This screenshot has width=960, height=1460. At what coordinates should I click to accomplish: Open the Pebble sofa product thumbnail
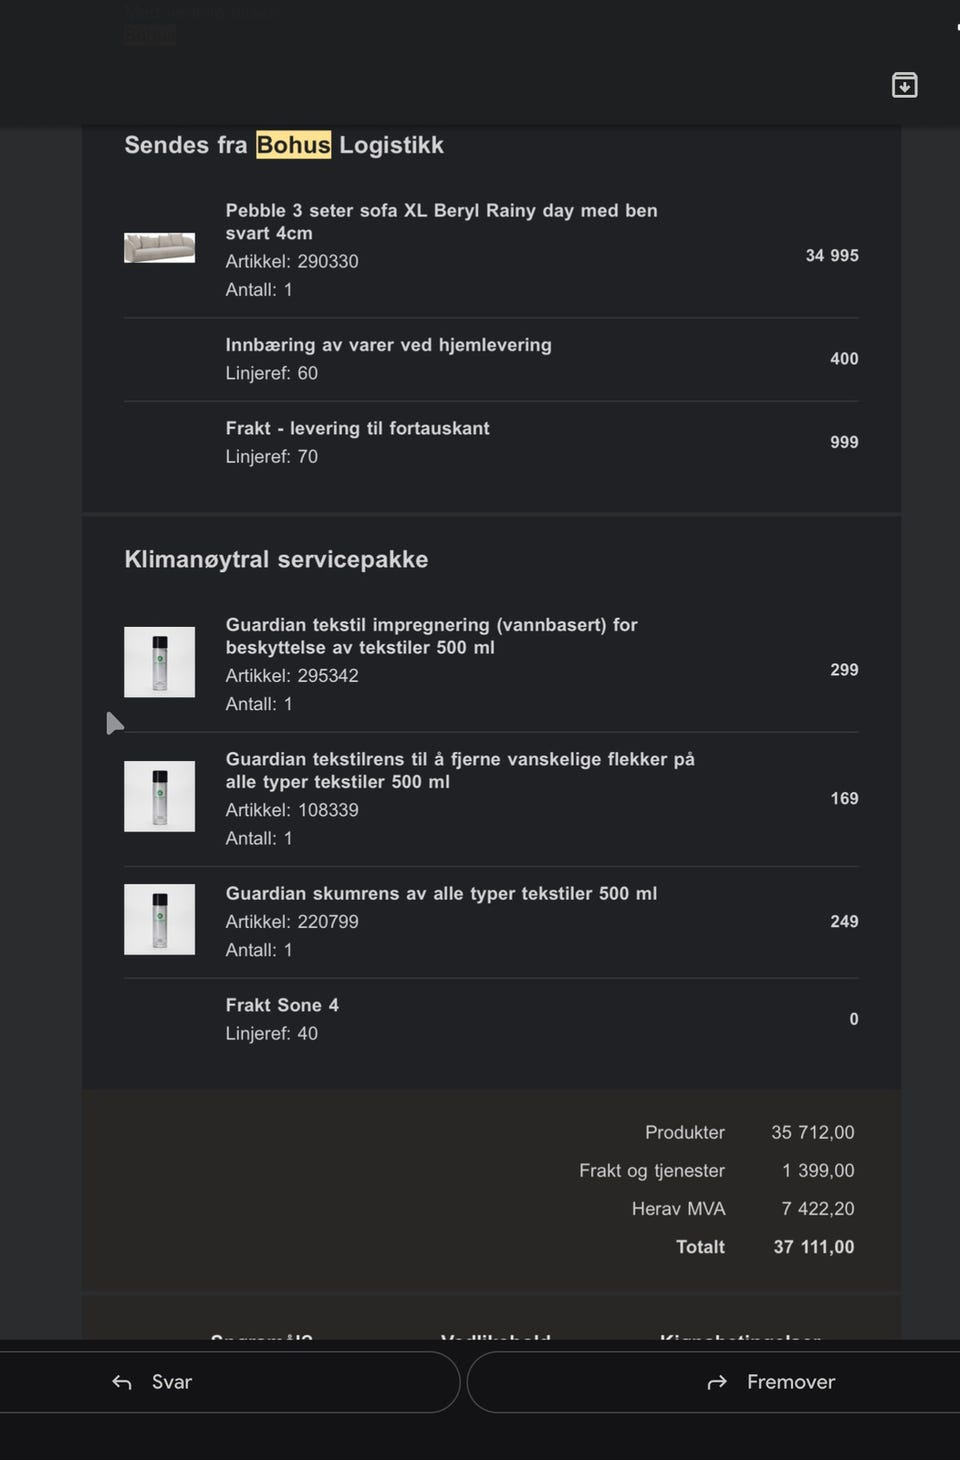click(159, 247)
